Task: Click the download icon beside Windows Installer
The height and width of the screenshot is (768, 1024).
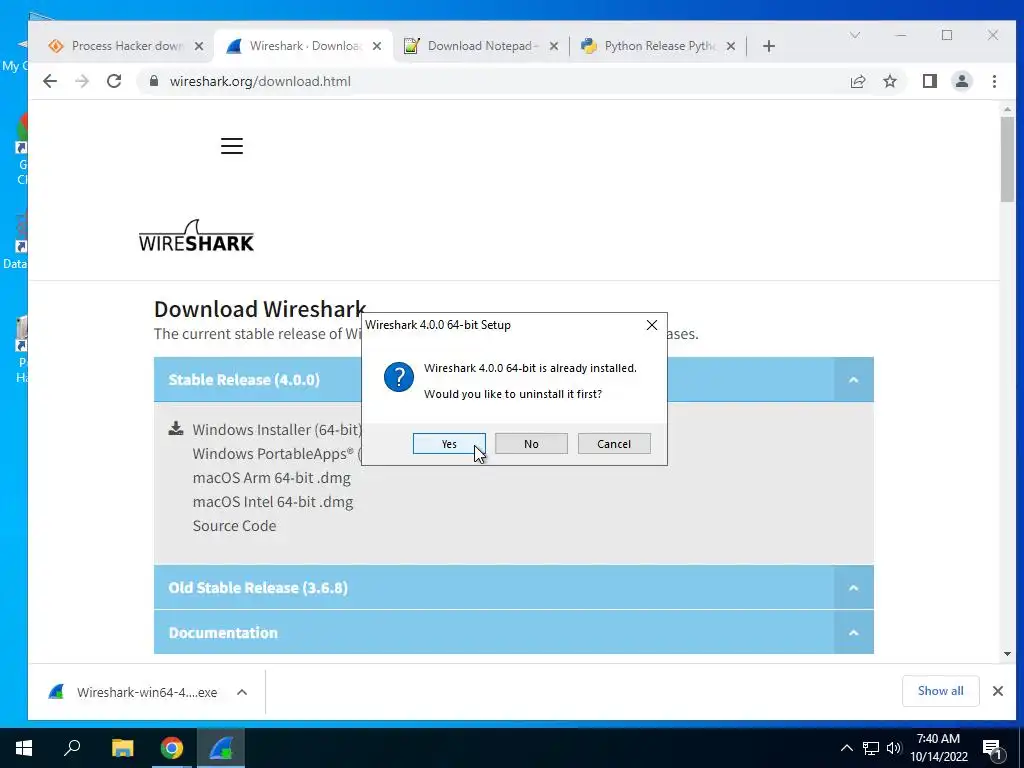Action: point(176,428)
